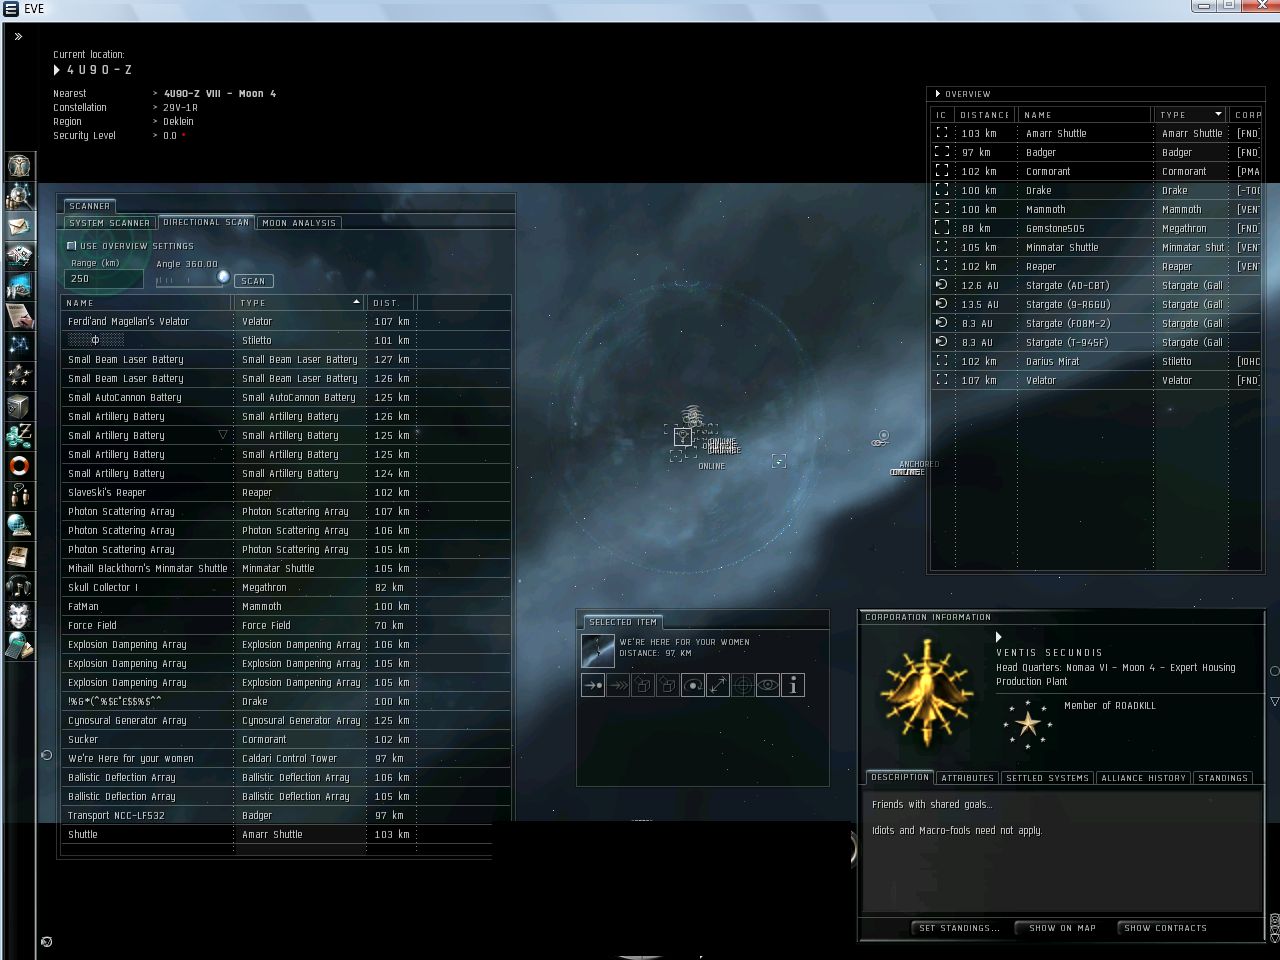Select the Gemstone505 overview row

click(1096, 228)
